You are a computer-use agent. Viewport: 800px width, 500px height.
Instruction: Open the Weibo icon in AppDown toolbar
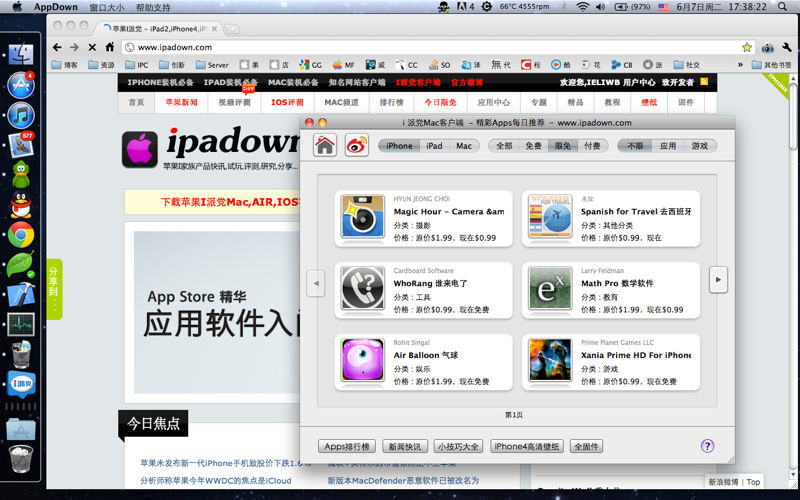(357, 146)
